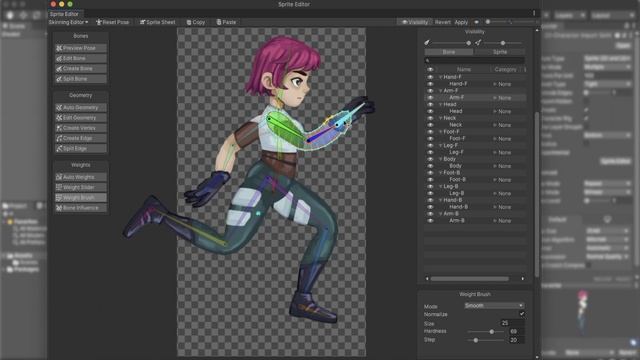Screen dimensions: 640x360
Task: Click the Size value field
Action: point(513,323)
